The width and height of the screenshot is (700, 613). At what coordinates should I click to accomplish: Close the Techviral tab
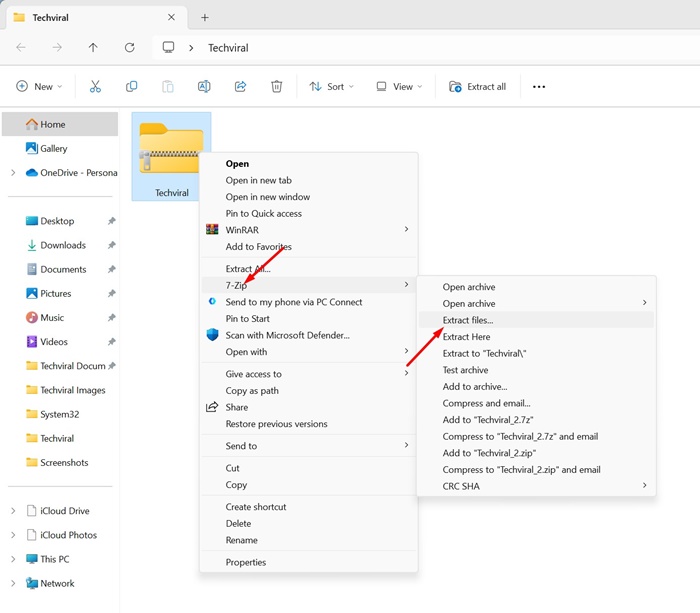click(171, 17)
